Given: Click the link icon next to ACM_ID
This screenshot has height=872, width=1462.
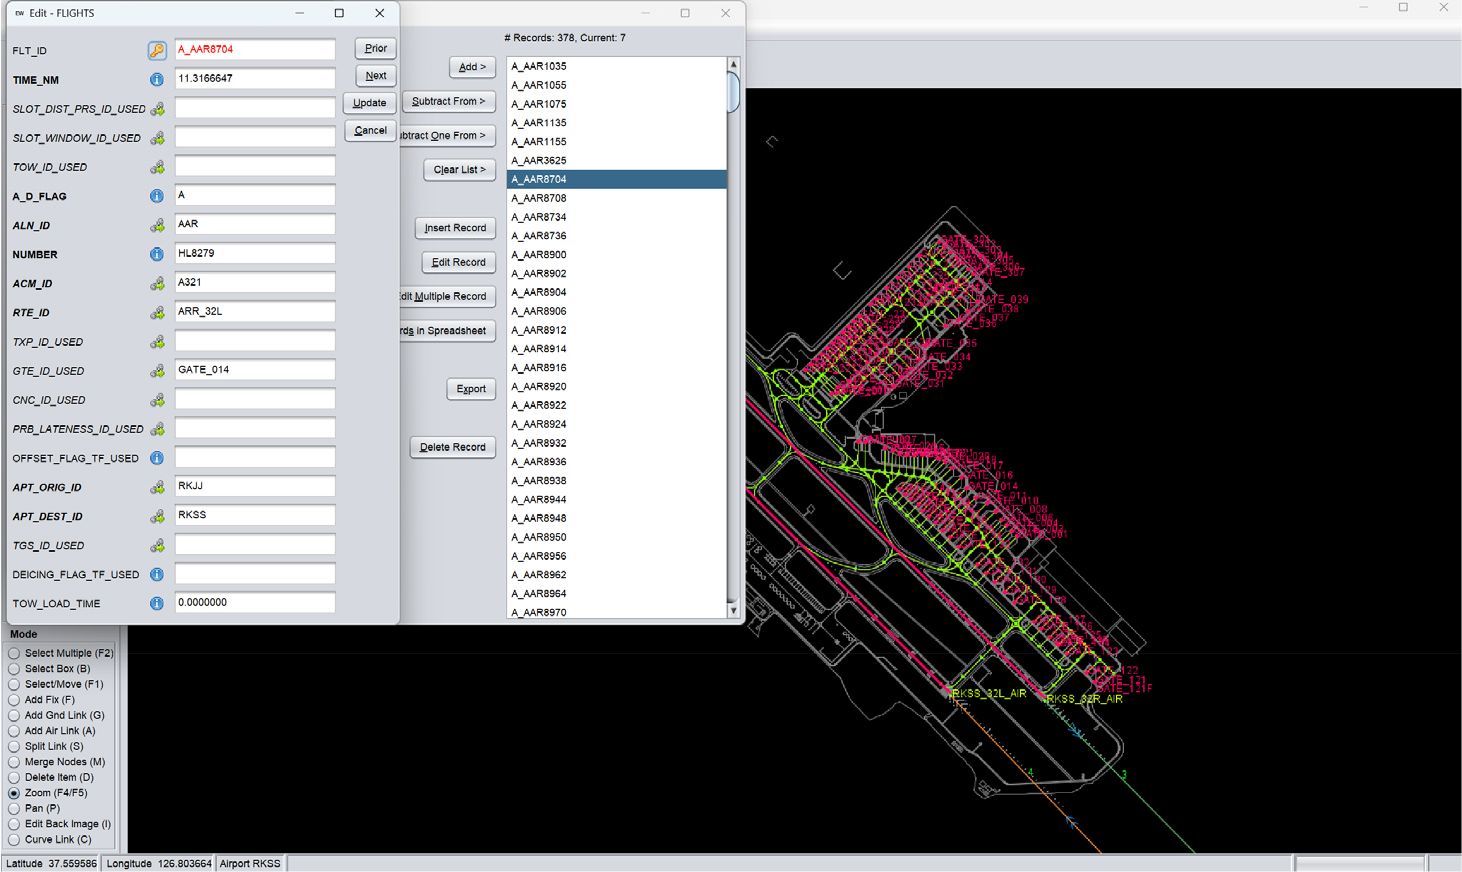Looking at the screenshot, I should [x=157, y=284].
